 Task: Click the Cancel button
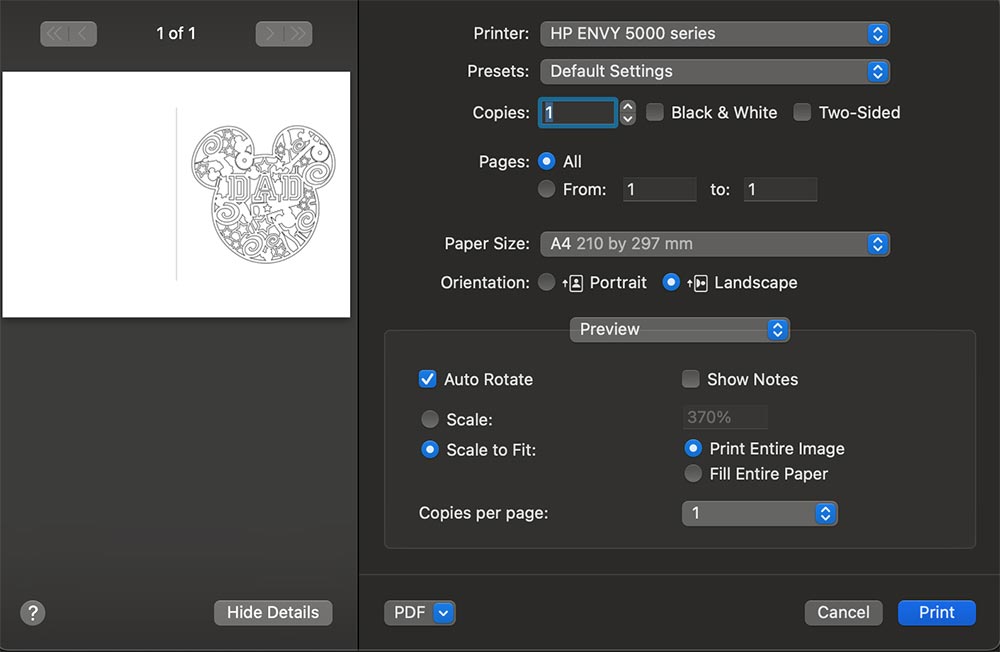(x=843, y=613)
